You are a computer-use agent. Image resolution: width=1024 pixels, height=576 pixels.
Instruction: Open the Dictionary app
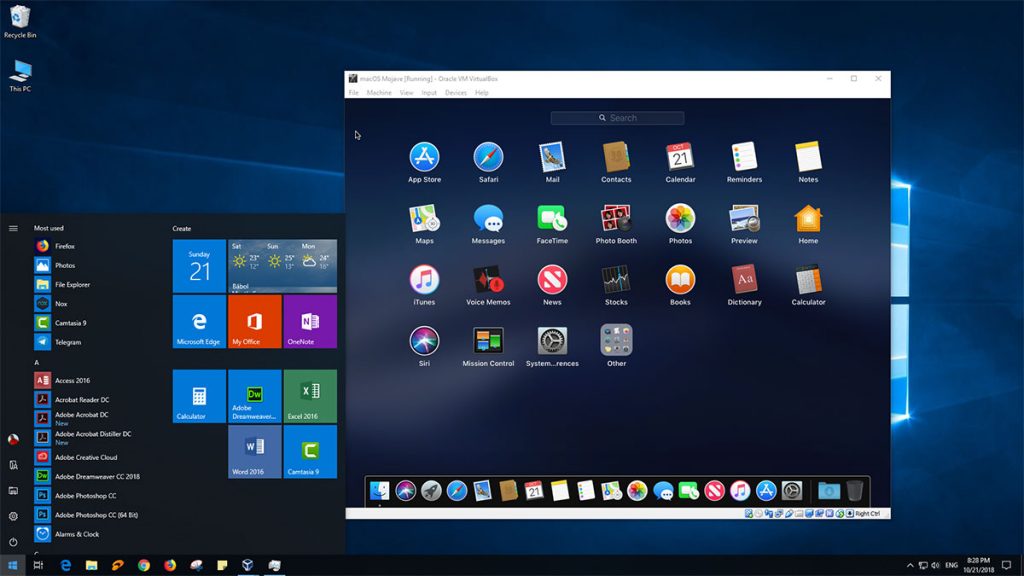coord(744,279)
